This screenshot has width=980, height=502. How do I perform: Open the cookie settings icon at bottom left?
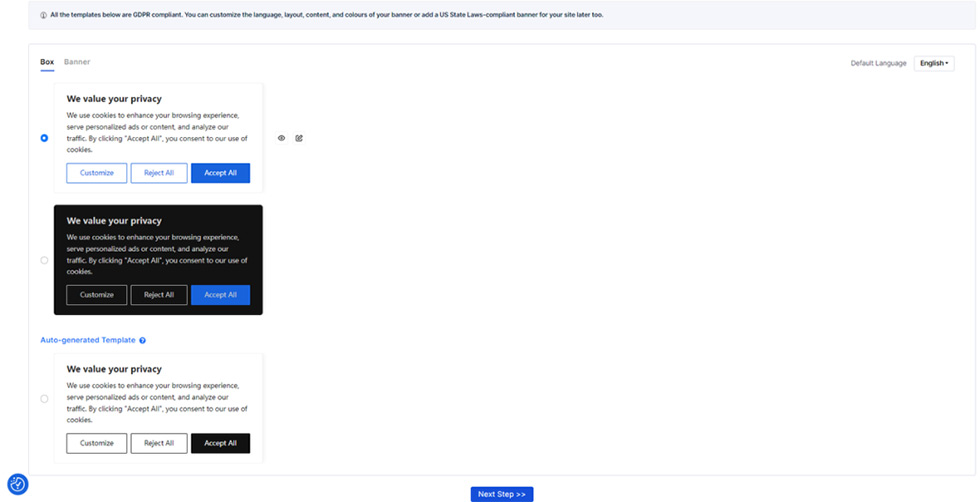coord(17,484)
